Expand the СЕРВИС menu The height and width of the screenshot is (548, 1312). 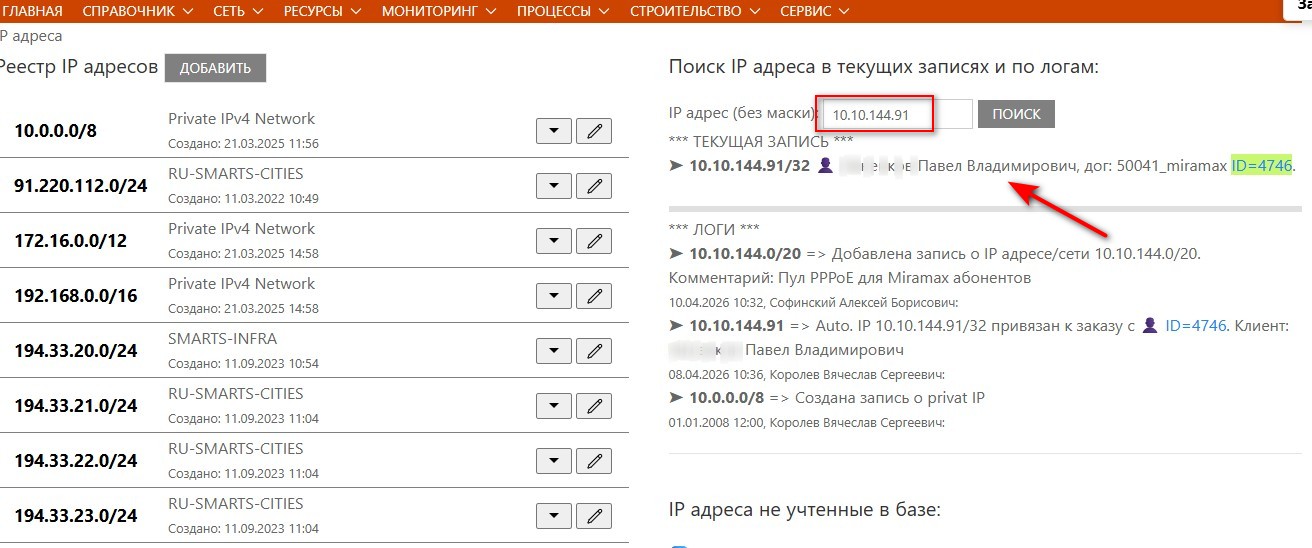click(x=814, y=11)
